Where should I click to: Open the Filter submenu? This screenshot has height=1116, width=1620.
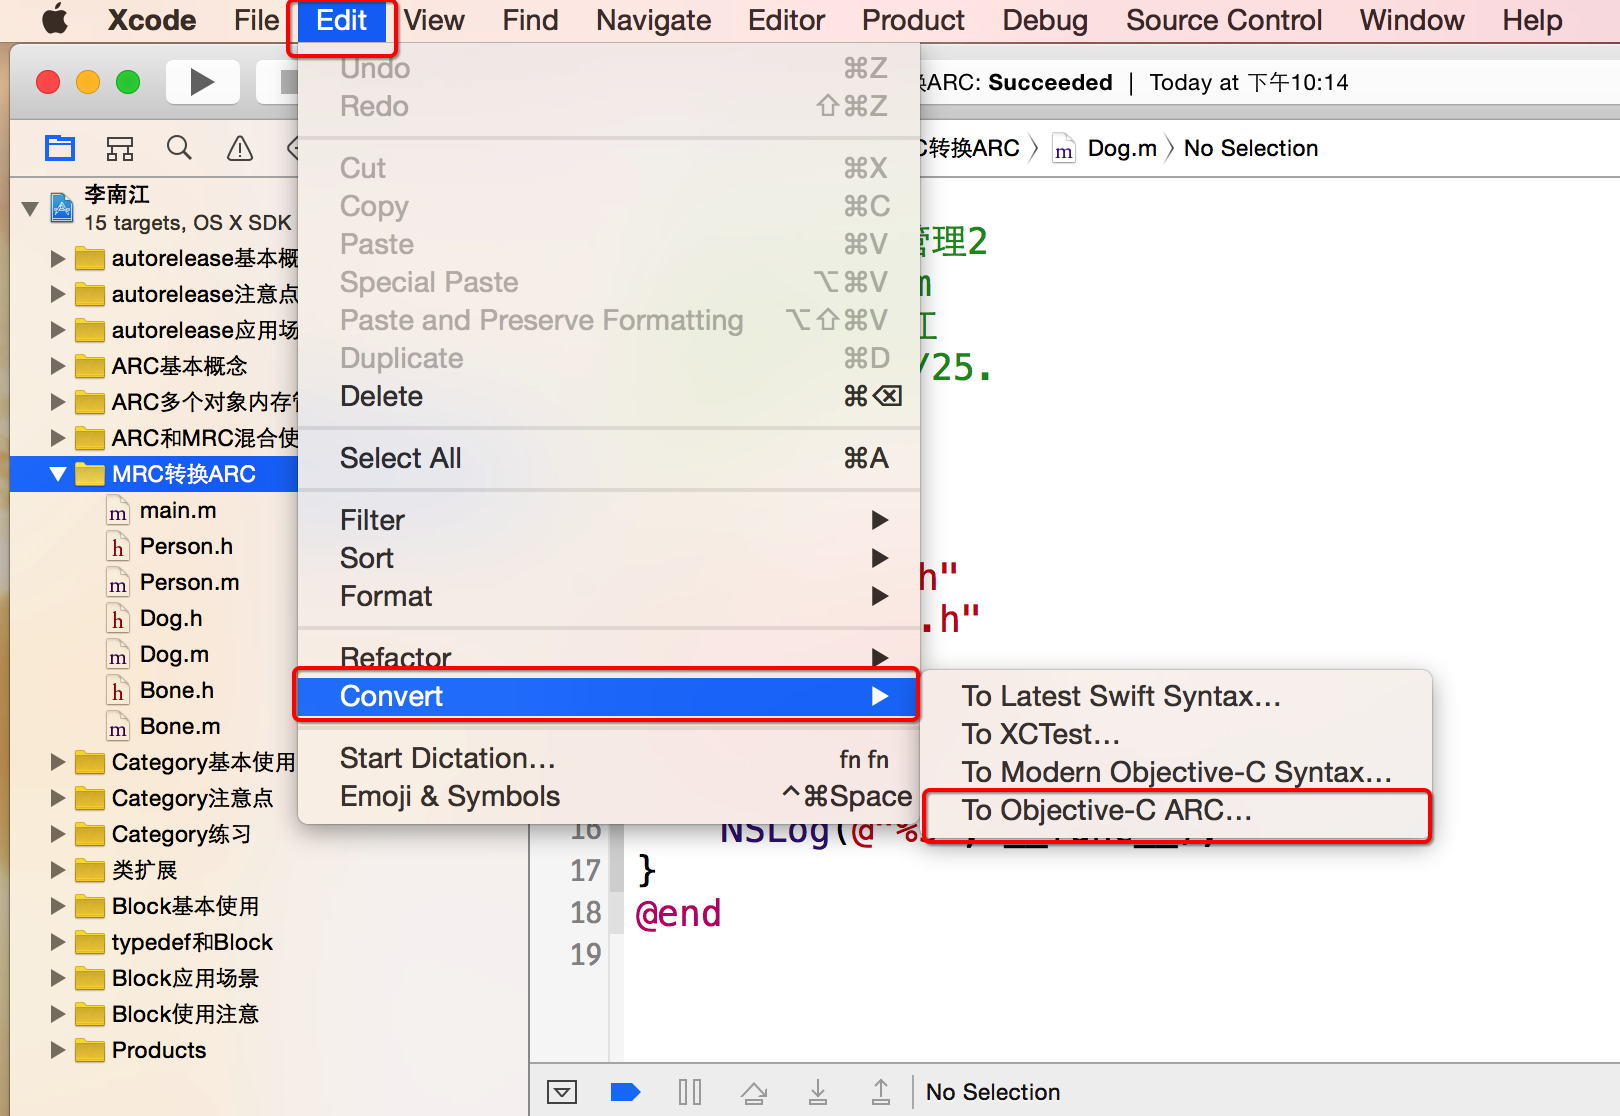tap(609, 520)
